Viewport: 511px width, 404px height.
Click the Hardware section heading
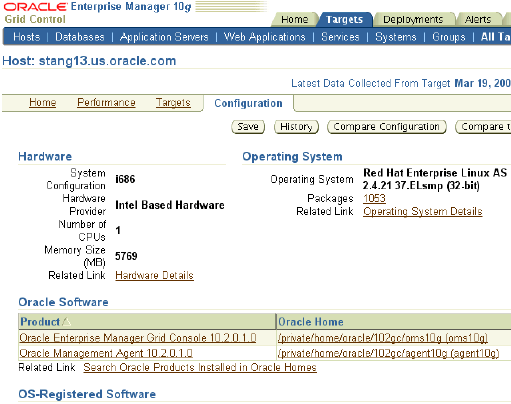tap(45, 156)
